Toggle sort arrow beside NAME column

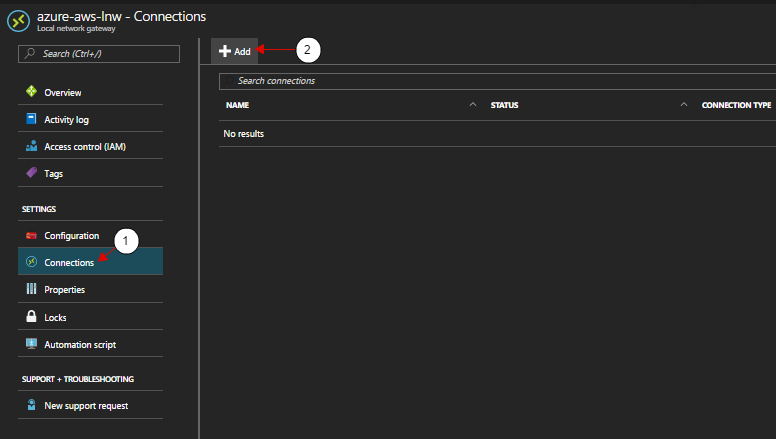pos(473,104)
